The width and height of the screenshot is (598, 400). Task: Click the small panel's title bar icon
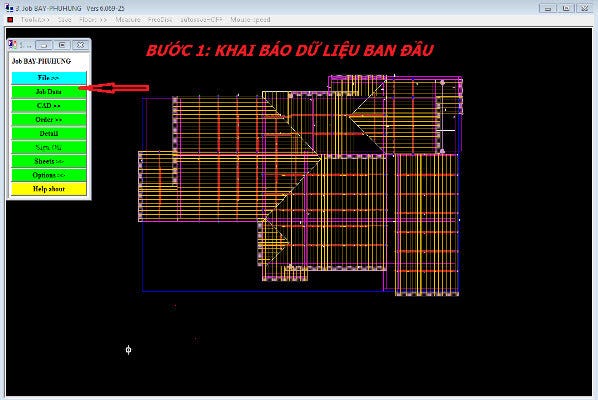click(x=13, y=45)
